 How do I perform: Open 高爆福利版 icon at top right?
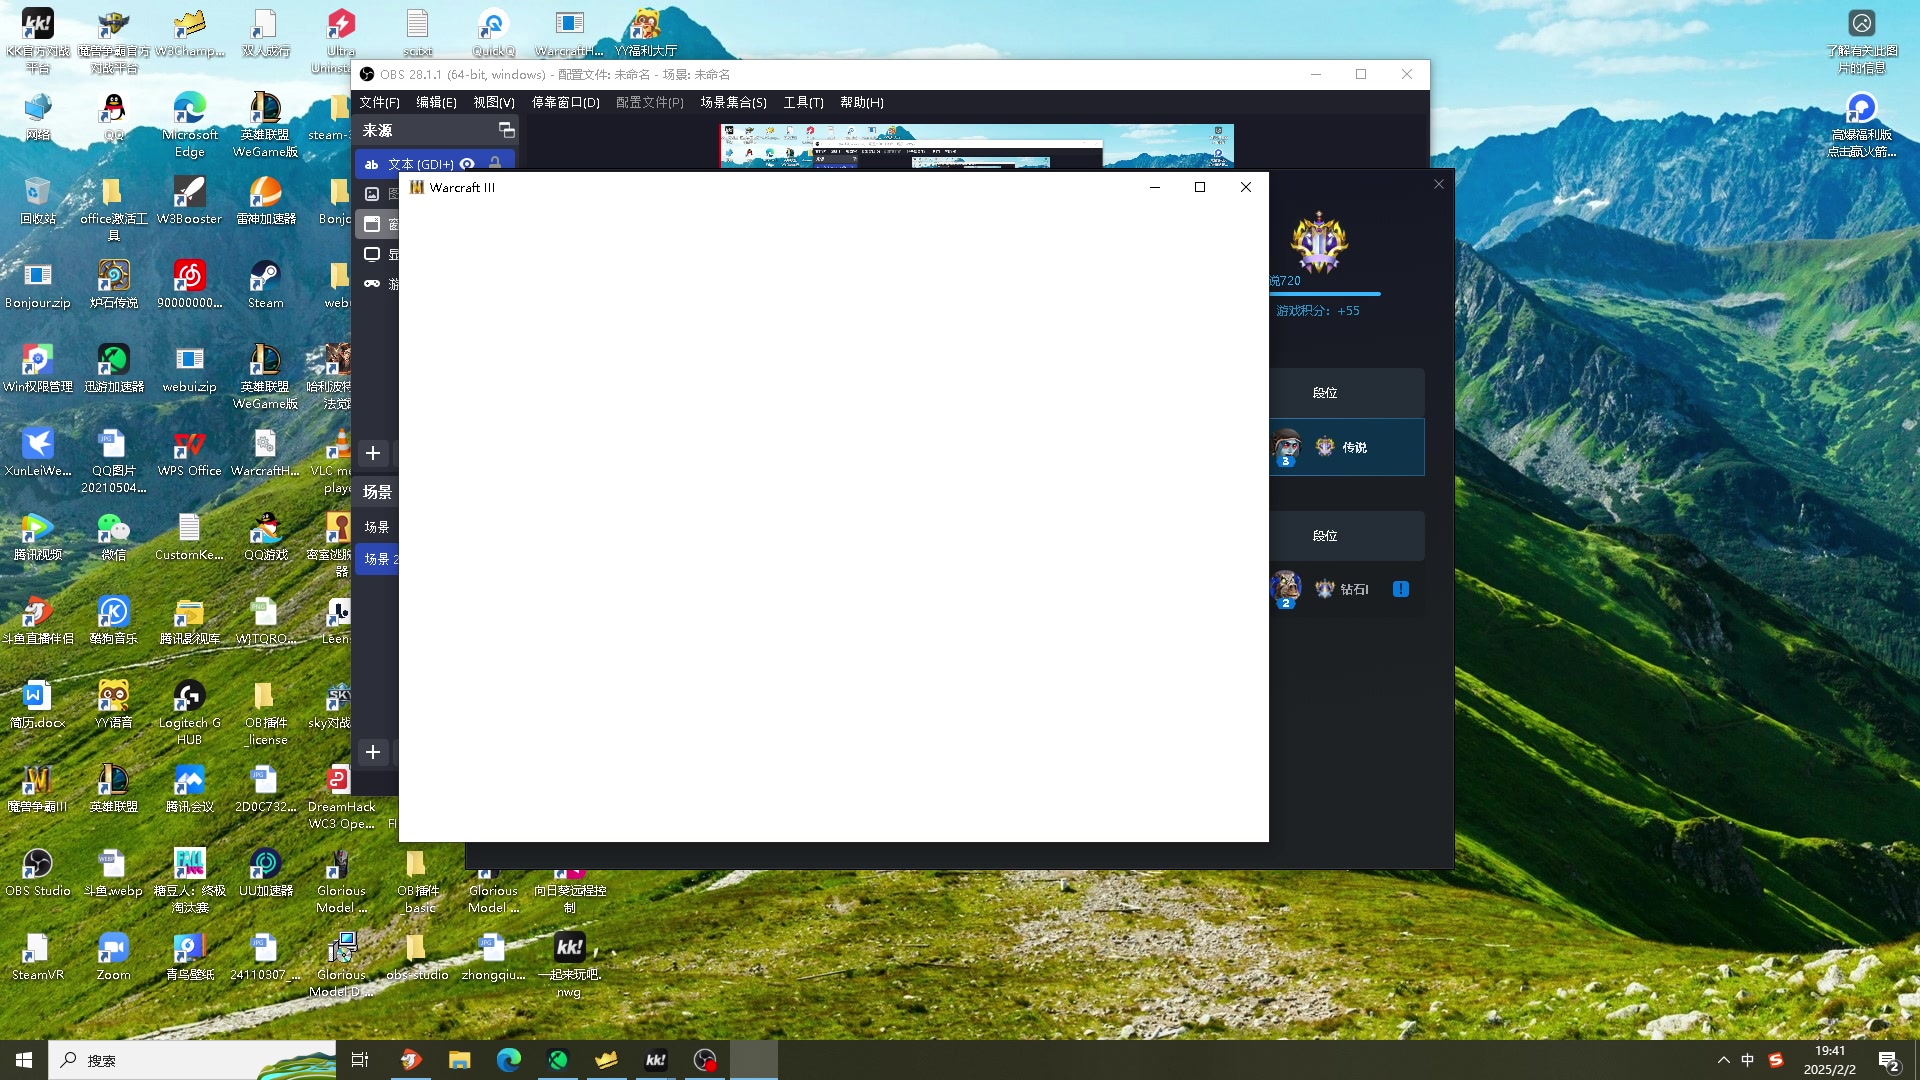1862,125
